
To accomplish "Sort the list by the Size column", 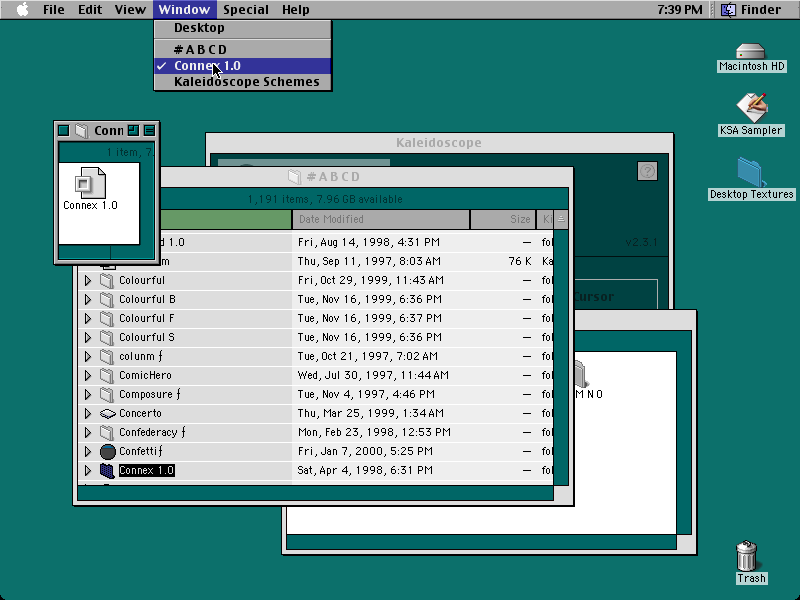I will [x=503, y=219].
